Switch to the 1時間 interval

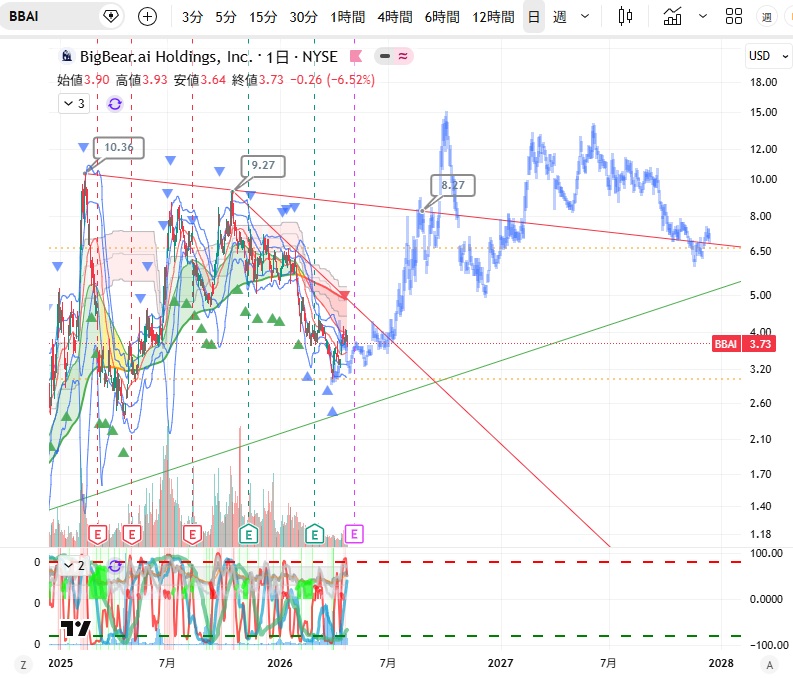347,17
